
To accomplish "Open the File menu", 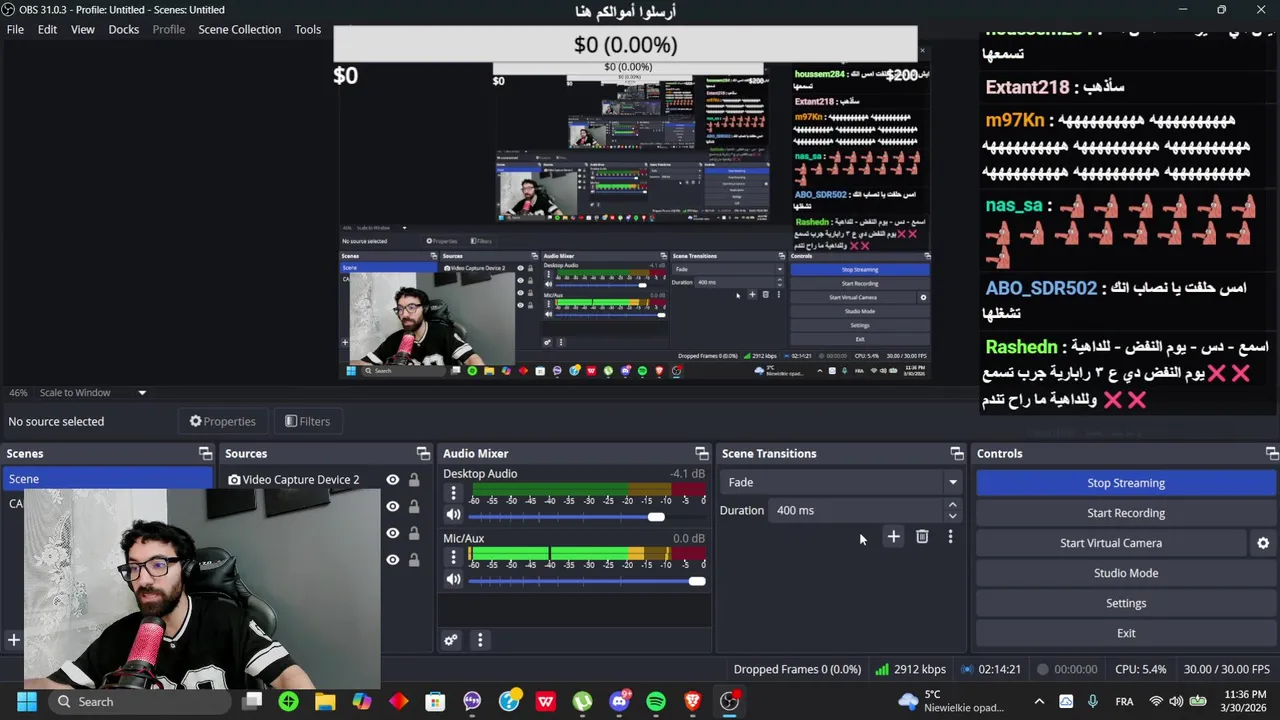I will point(16,29).
